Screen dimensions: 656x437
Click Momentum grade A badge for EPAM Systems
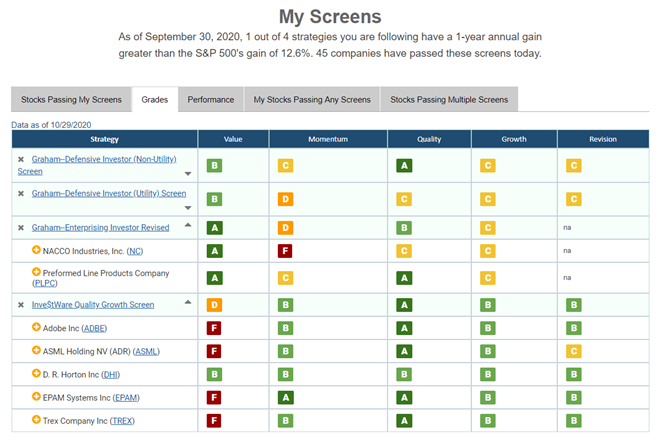(x=285, y=397)
